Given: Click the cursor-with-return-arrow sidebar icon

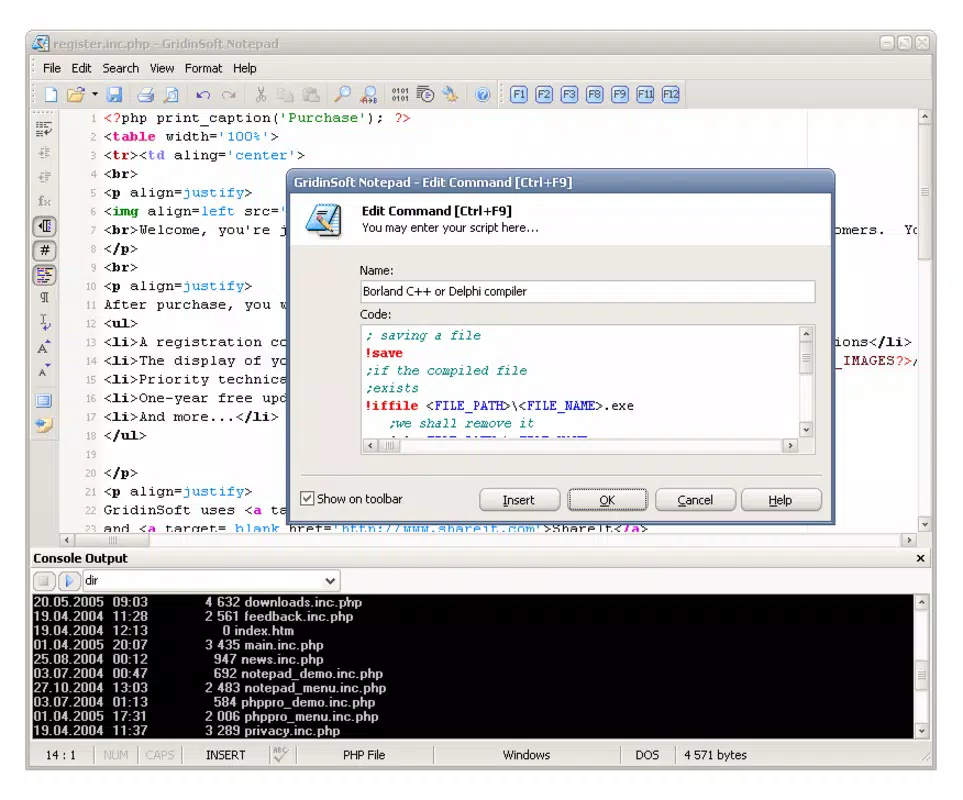Looking at the screenshot, I should pos(45,322).
